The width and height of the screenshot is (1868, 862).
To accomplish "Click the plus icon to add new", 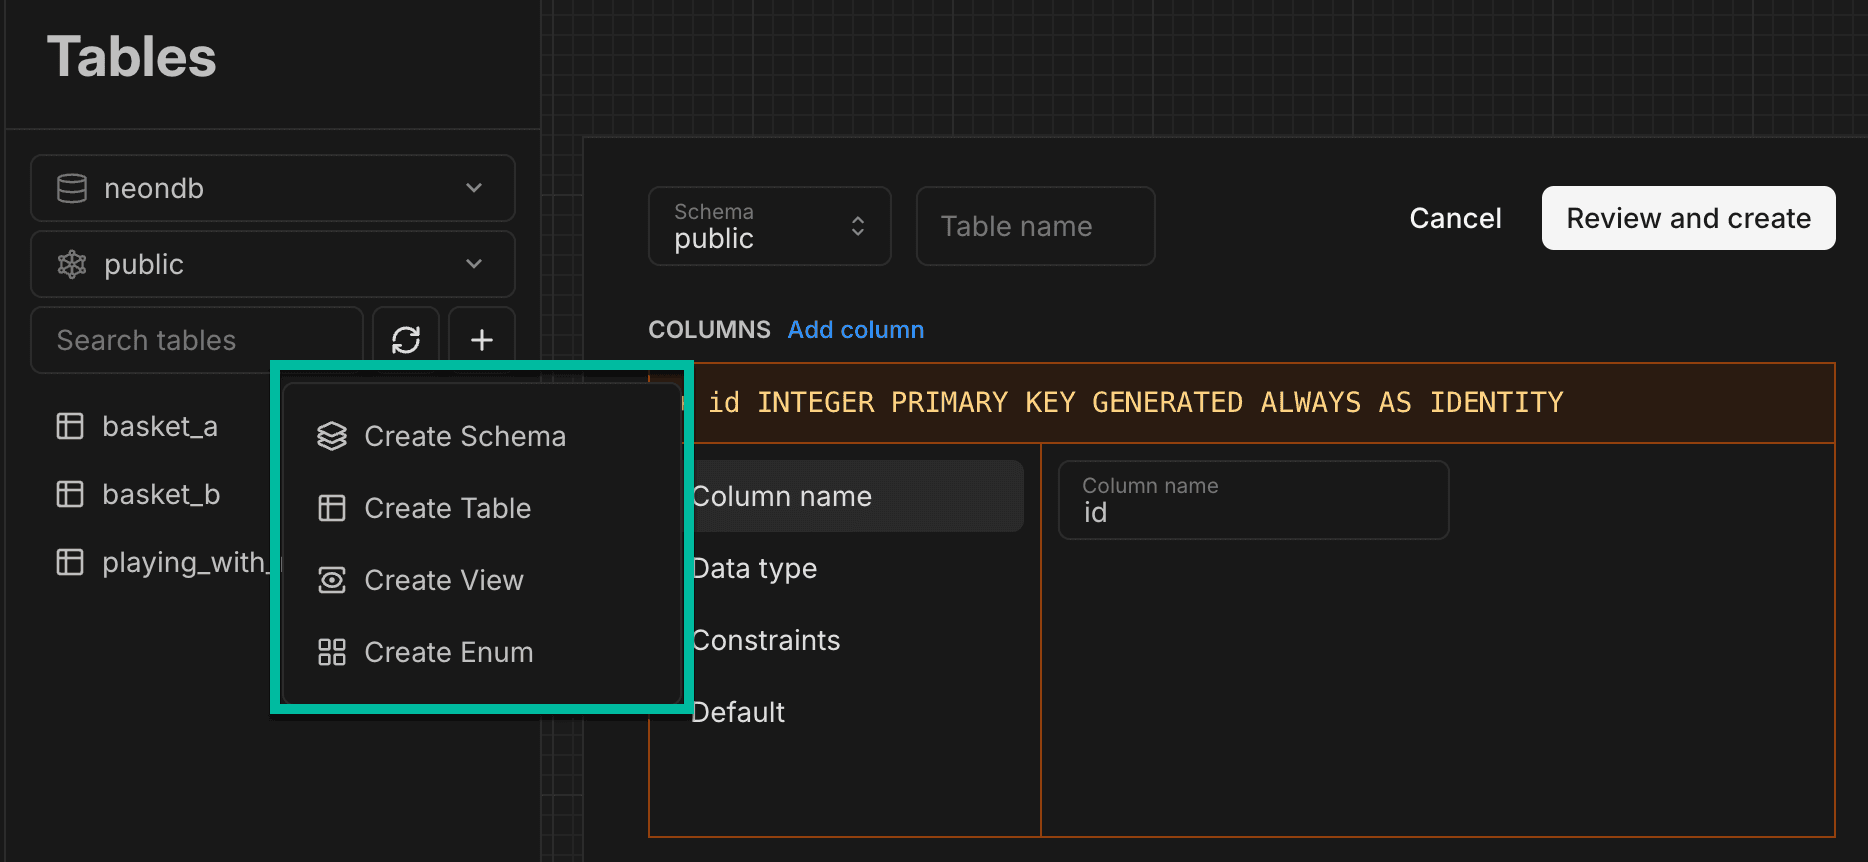I will click(482, 340).
